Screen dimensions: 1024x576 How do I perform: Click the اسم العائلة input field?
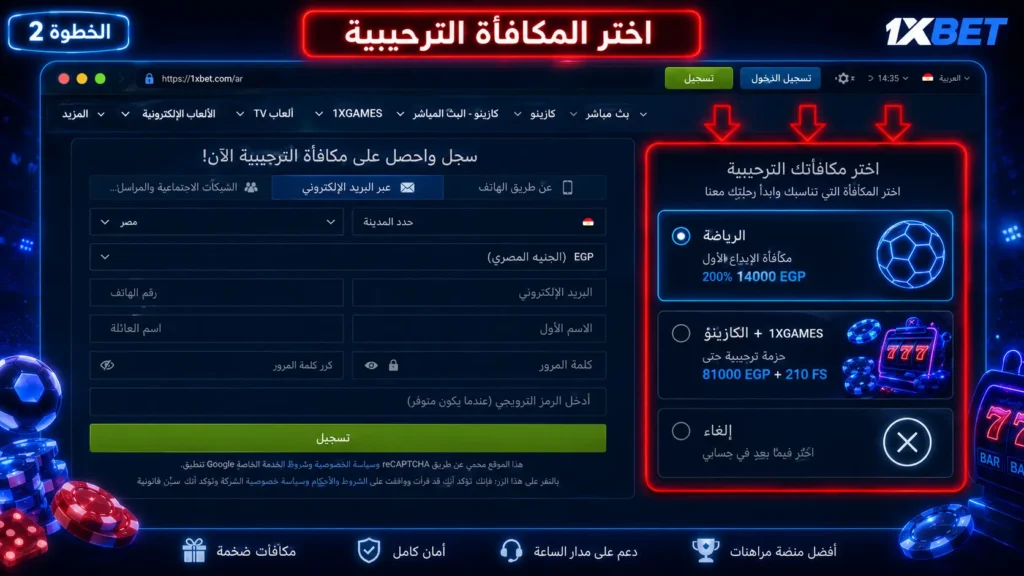[x=217, y=328]
